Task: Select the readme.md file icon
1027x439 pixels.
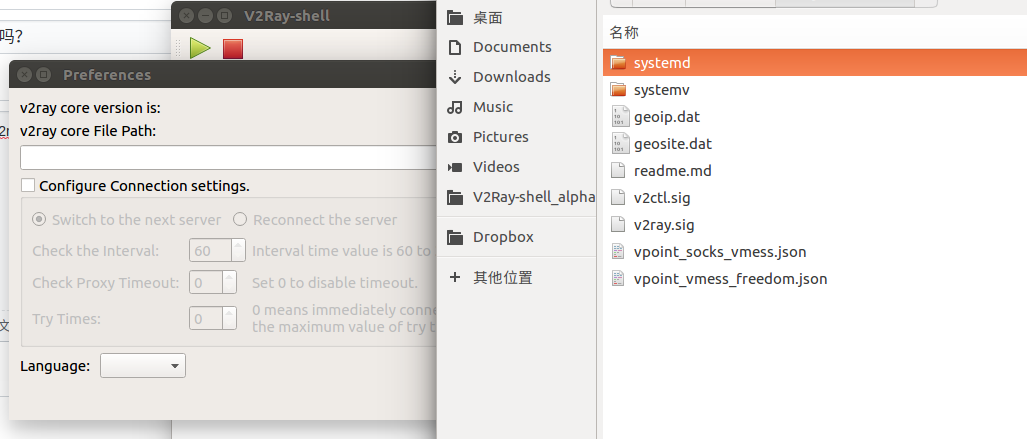Action: pyautogui.click(x=618, y=171)
